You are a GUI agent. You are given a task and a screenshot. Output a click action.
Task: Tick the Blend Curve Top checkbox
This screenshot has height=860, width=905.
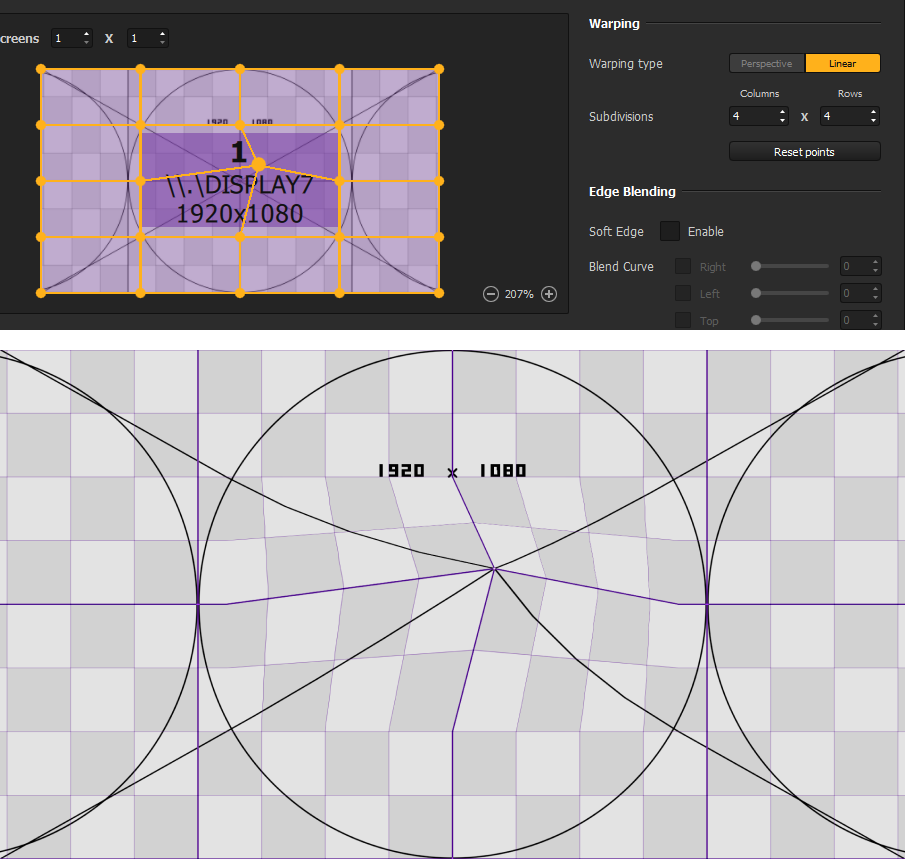(x=683, y=320)
